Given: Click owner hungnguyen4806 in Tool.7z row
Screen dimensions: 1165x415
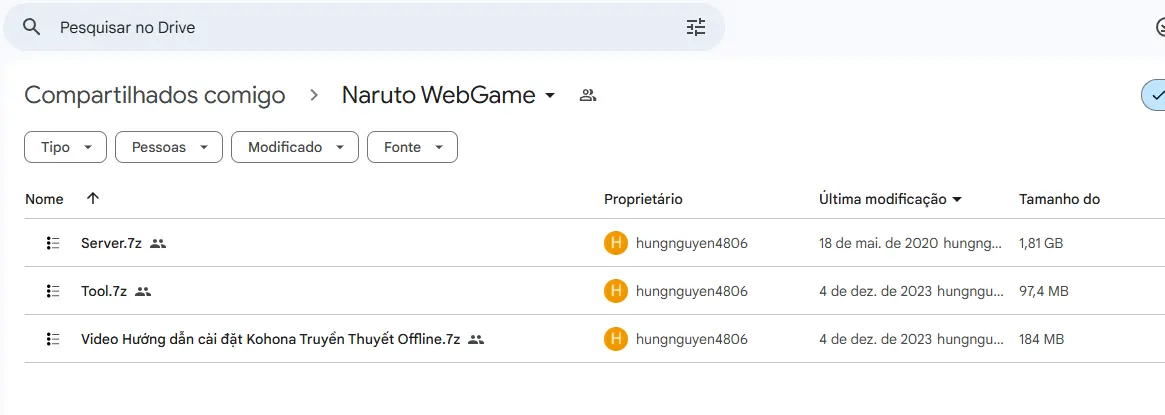Looking at the screenshot, I should pos(692,291).
